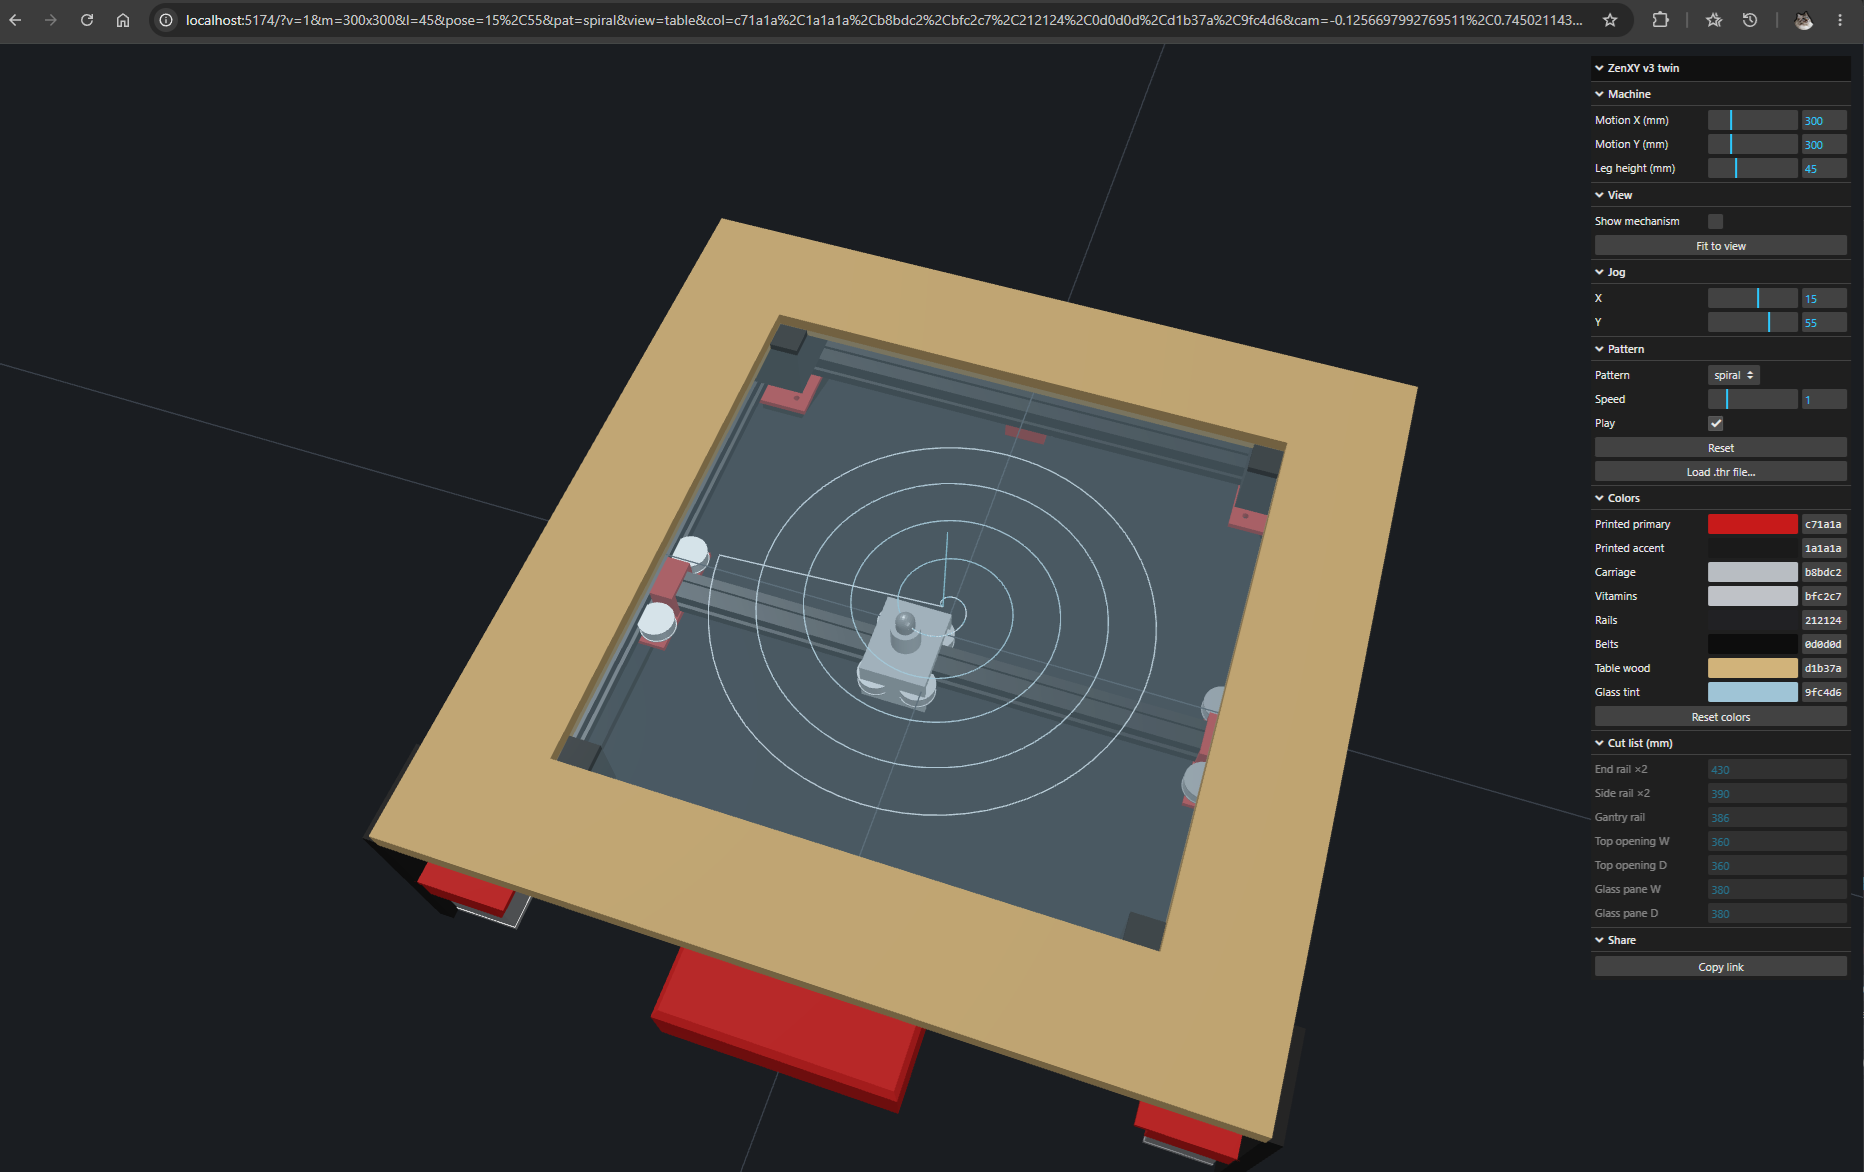
Task: Edit the Belts hex 0d0d0d
Action: [x=1824, y=644]
